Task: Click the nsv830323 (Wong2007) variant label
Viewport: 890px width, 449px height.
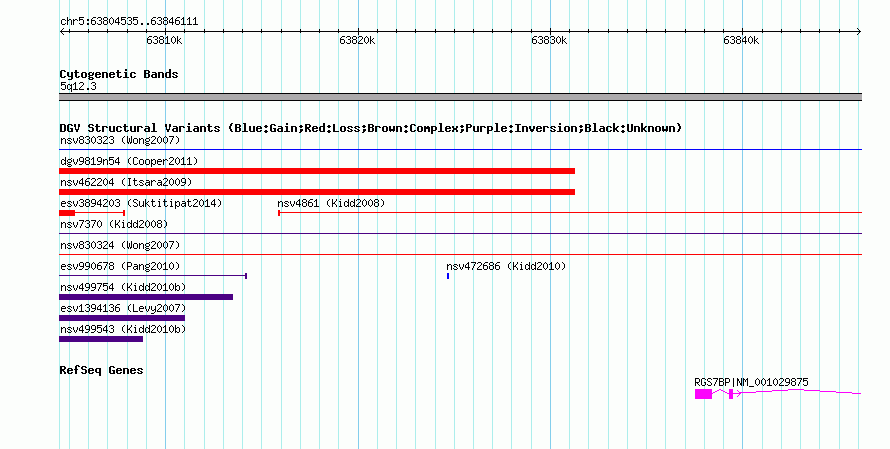Action: click(x=120, y=140)
